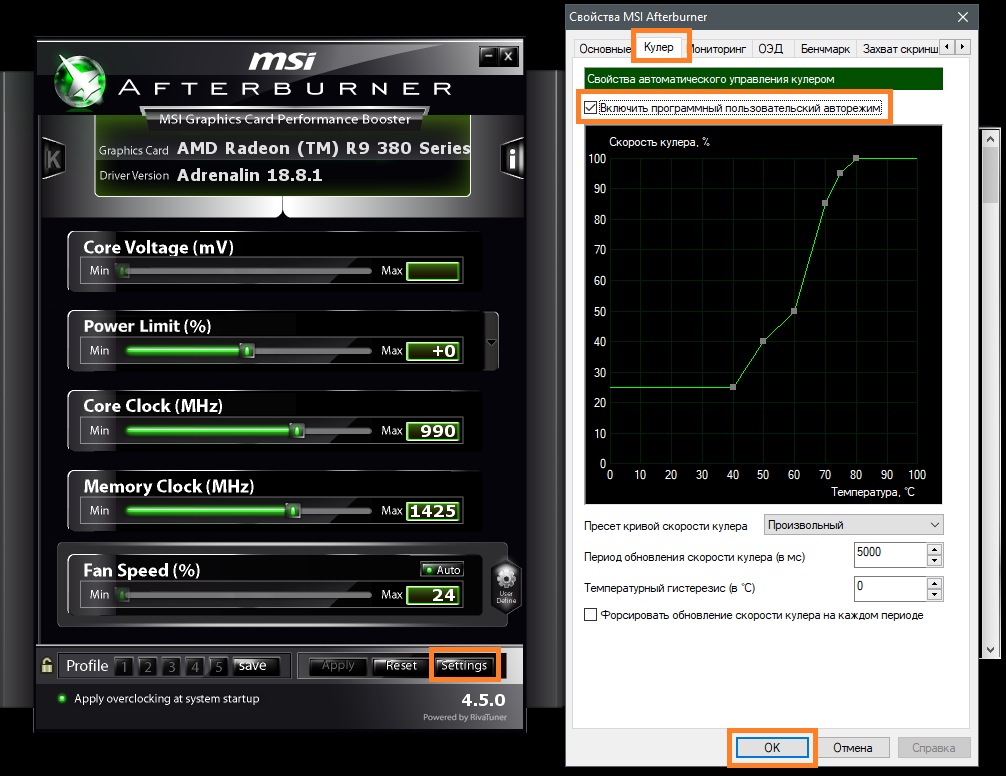Expand the Power Limit side arrow

(x=491, y=342)
